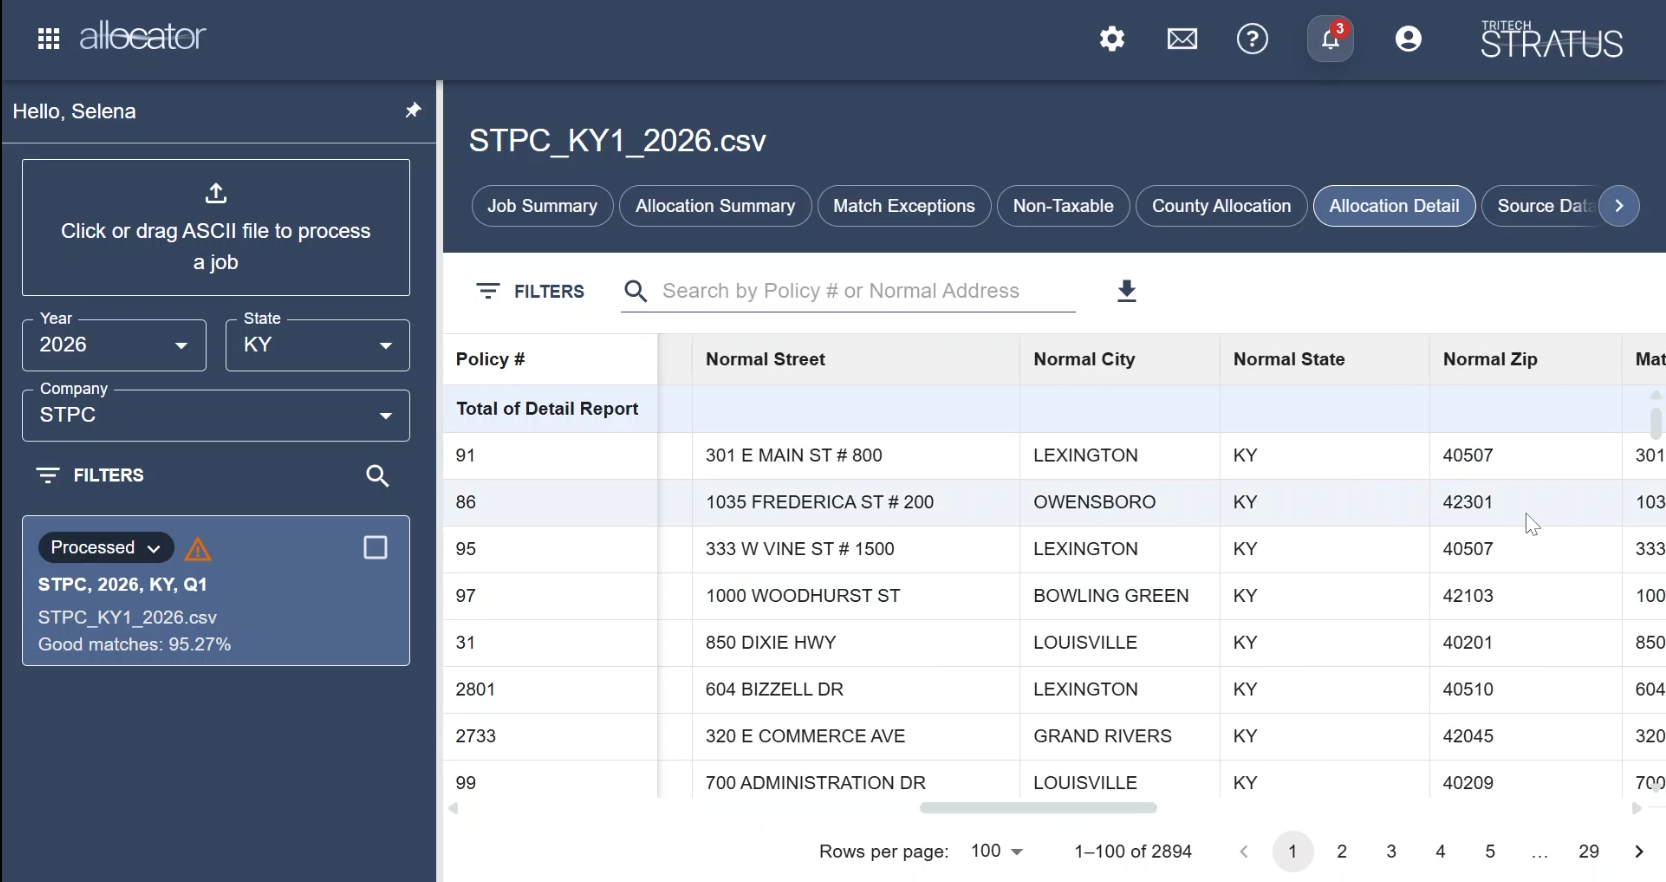Click GRAND RIVERS city cell
Viewport: 1666px width, 882px height.
[x=1119, y=736]
